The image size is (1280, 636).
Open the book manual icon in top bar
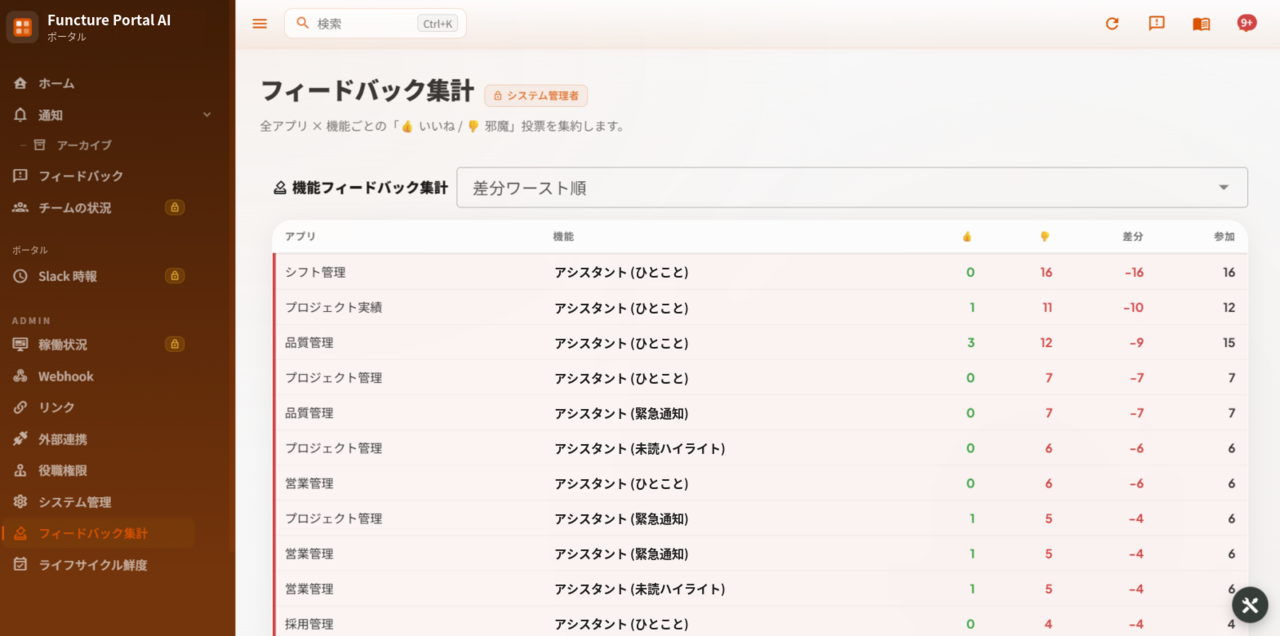(1201, 24)
